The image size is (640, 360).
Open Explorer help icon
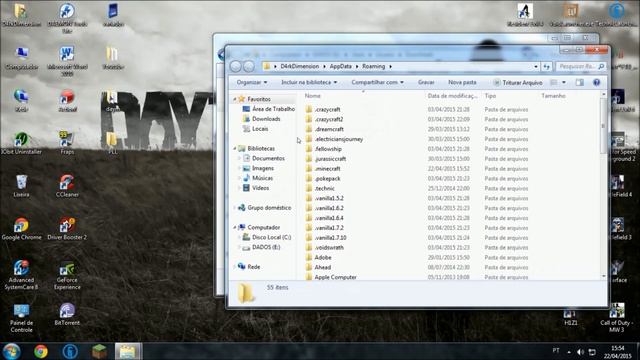pyautogui.click(x=596, y=82)
